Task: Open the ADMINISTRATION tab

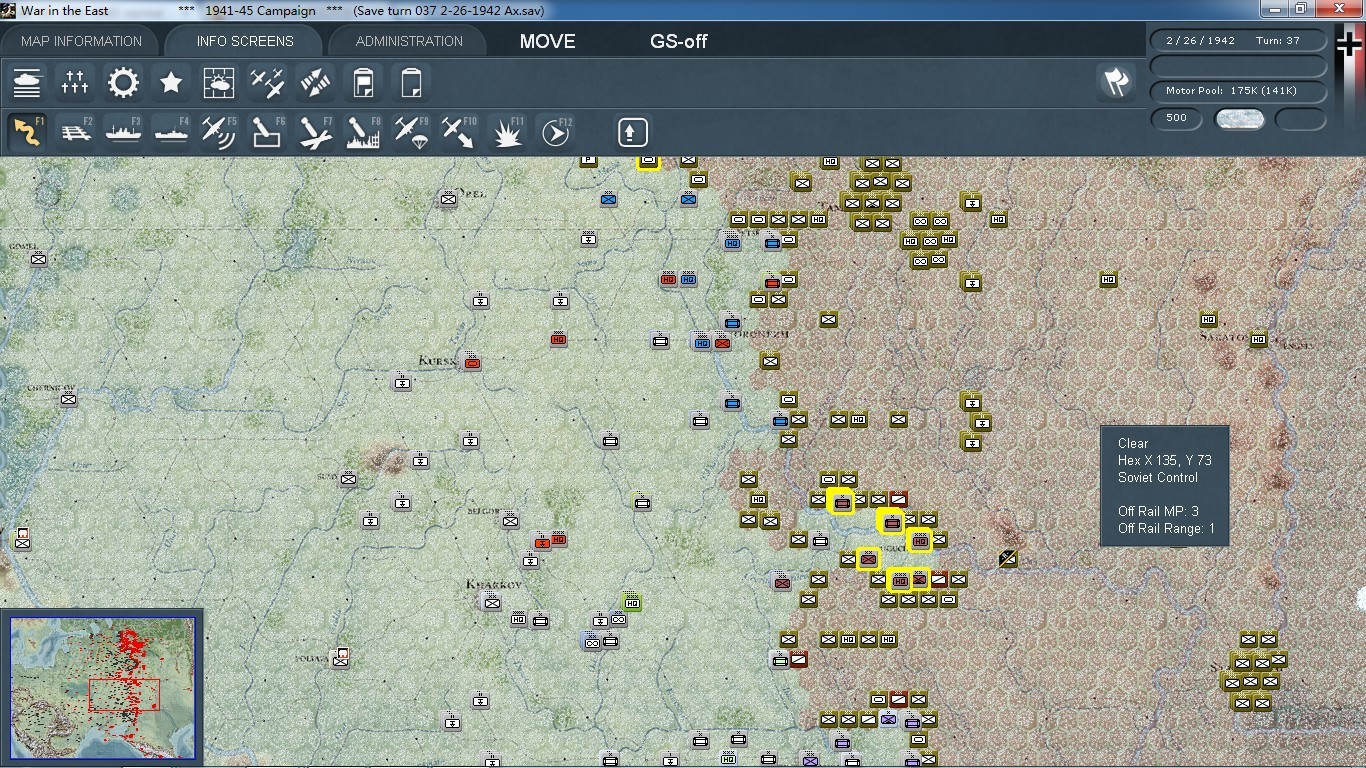Action: point(409,41)
